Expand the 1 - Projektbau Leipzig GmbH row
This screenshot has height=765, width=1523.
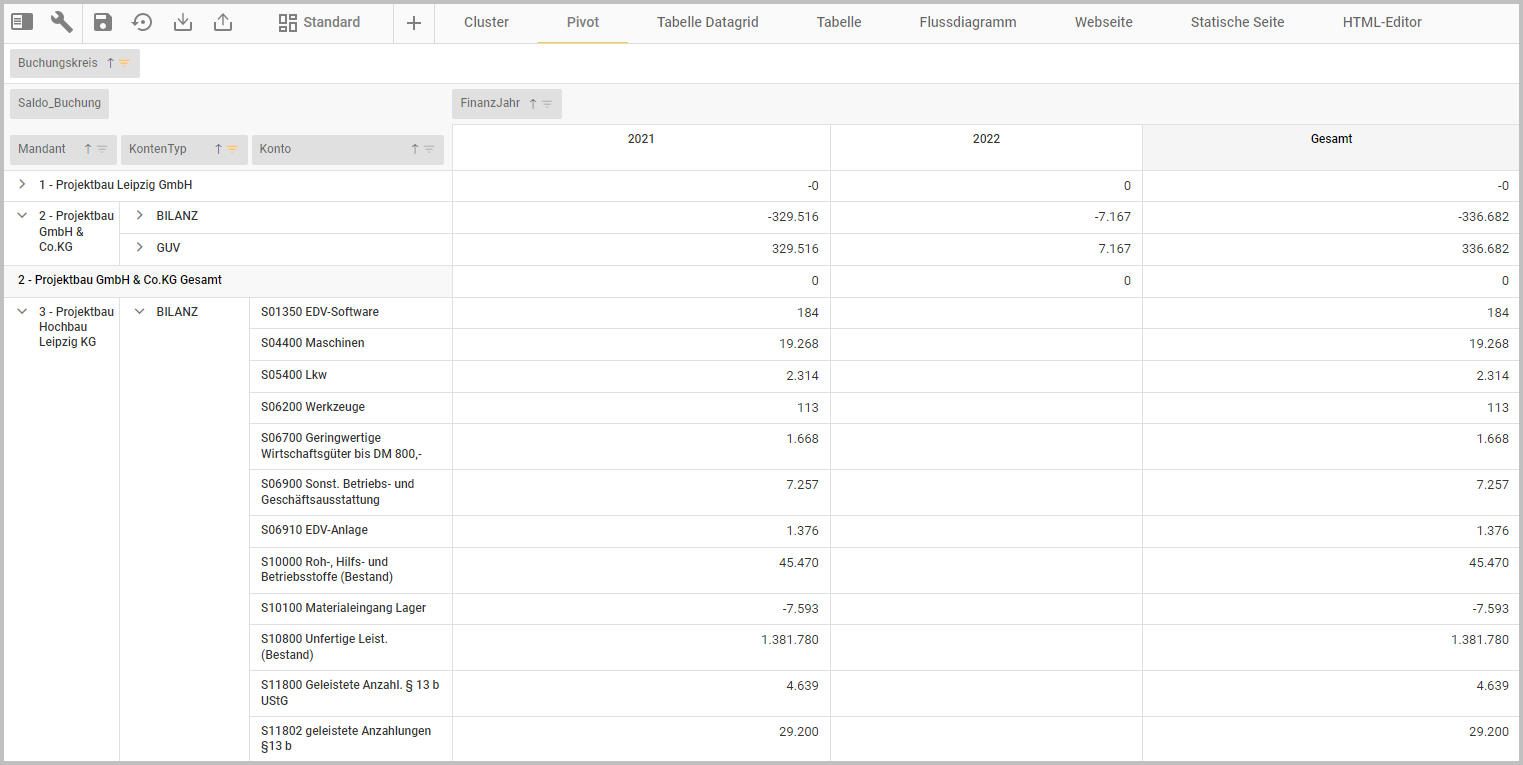pos(22,185)
